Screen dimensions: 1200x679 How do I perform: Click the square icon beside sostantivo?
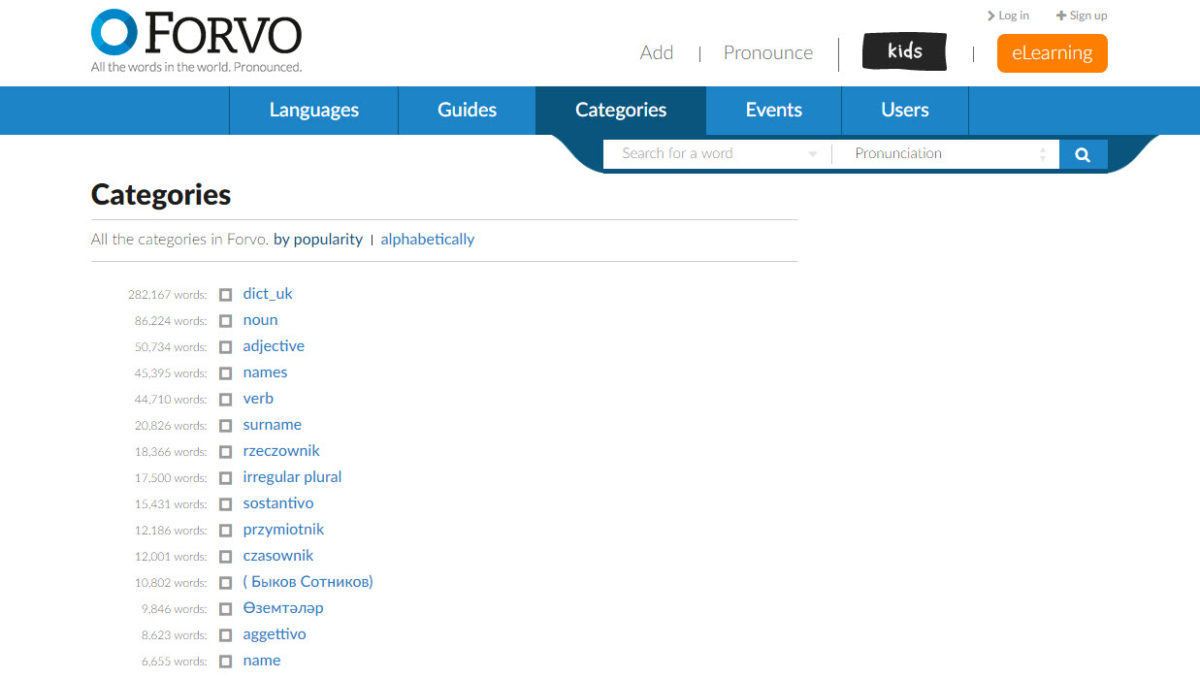(x=225, y=504)
